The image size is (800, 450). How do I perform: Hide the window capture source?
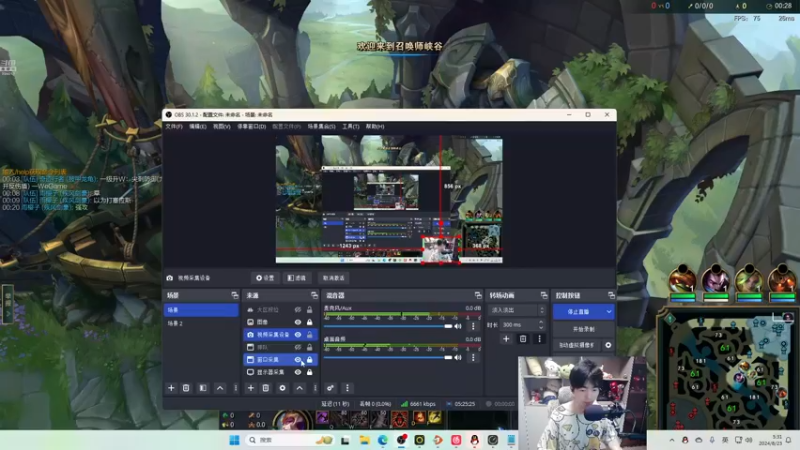[x=298, y=360]
